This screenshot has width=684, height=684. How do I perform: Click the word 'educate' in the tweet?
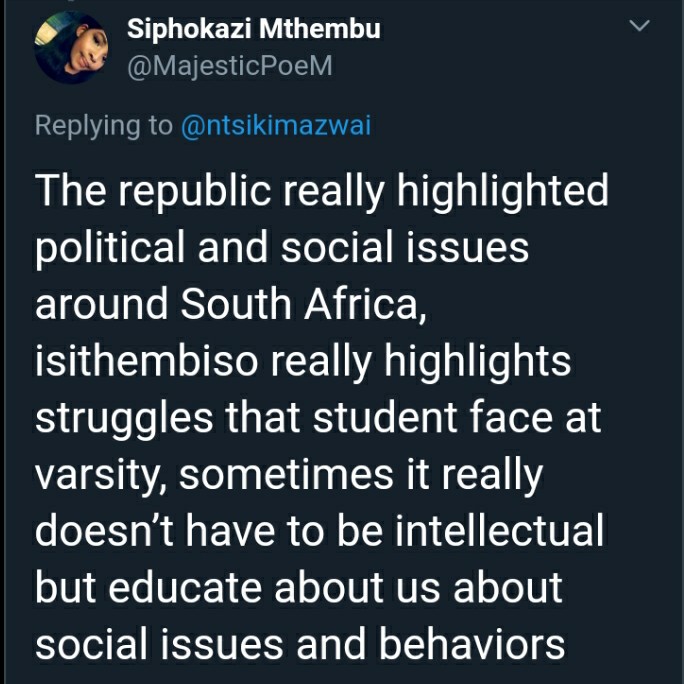pyautogui.click(x=185, y=587)
